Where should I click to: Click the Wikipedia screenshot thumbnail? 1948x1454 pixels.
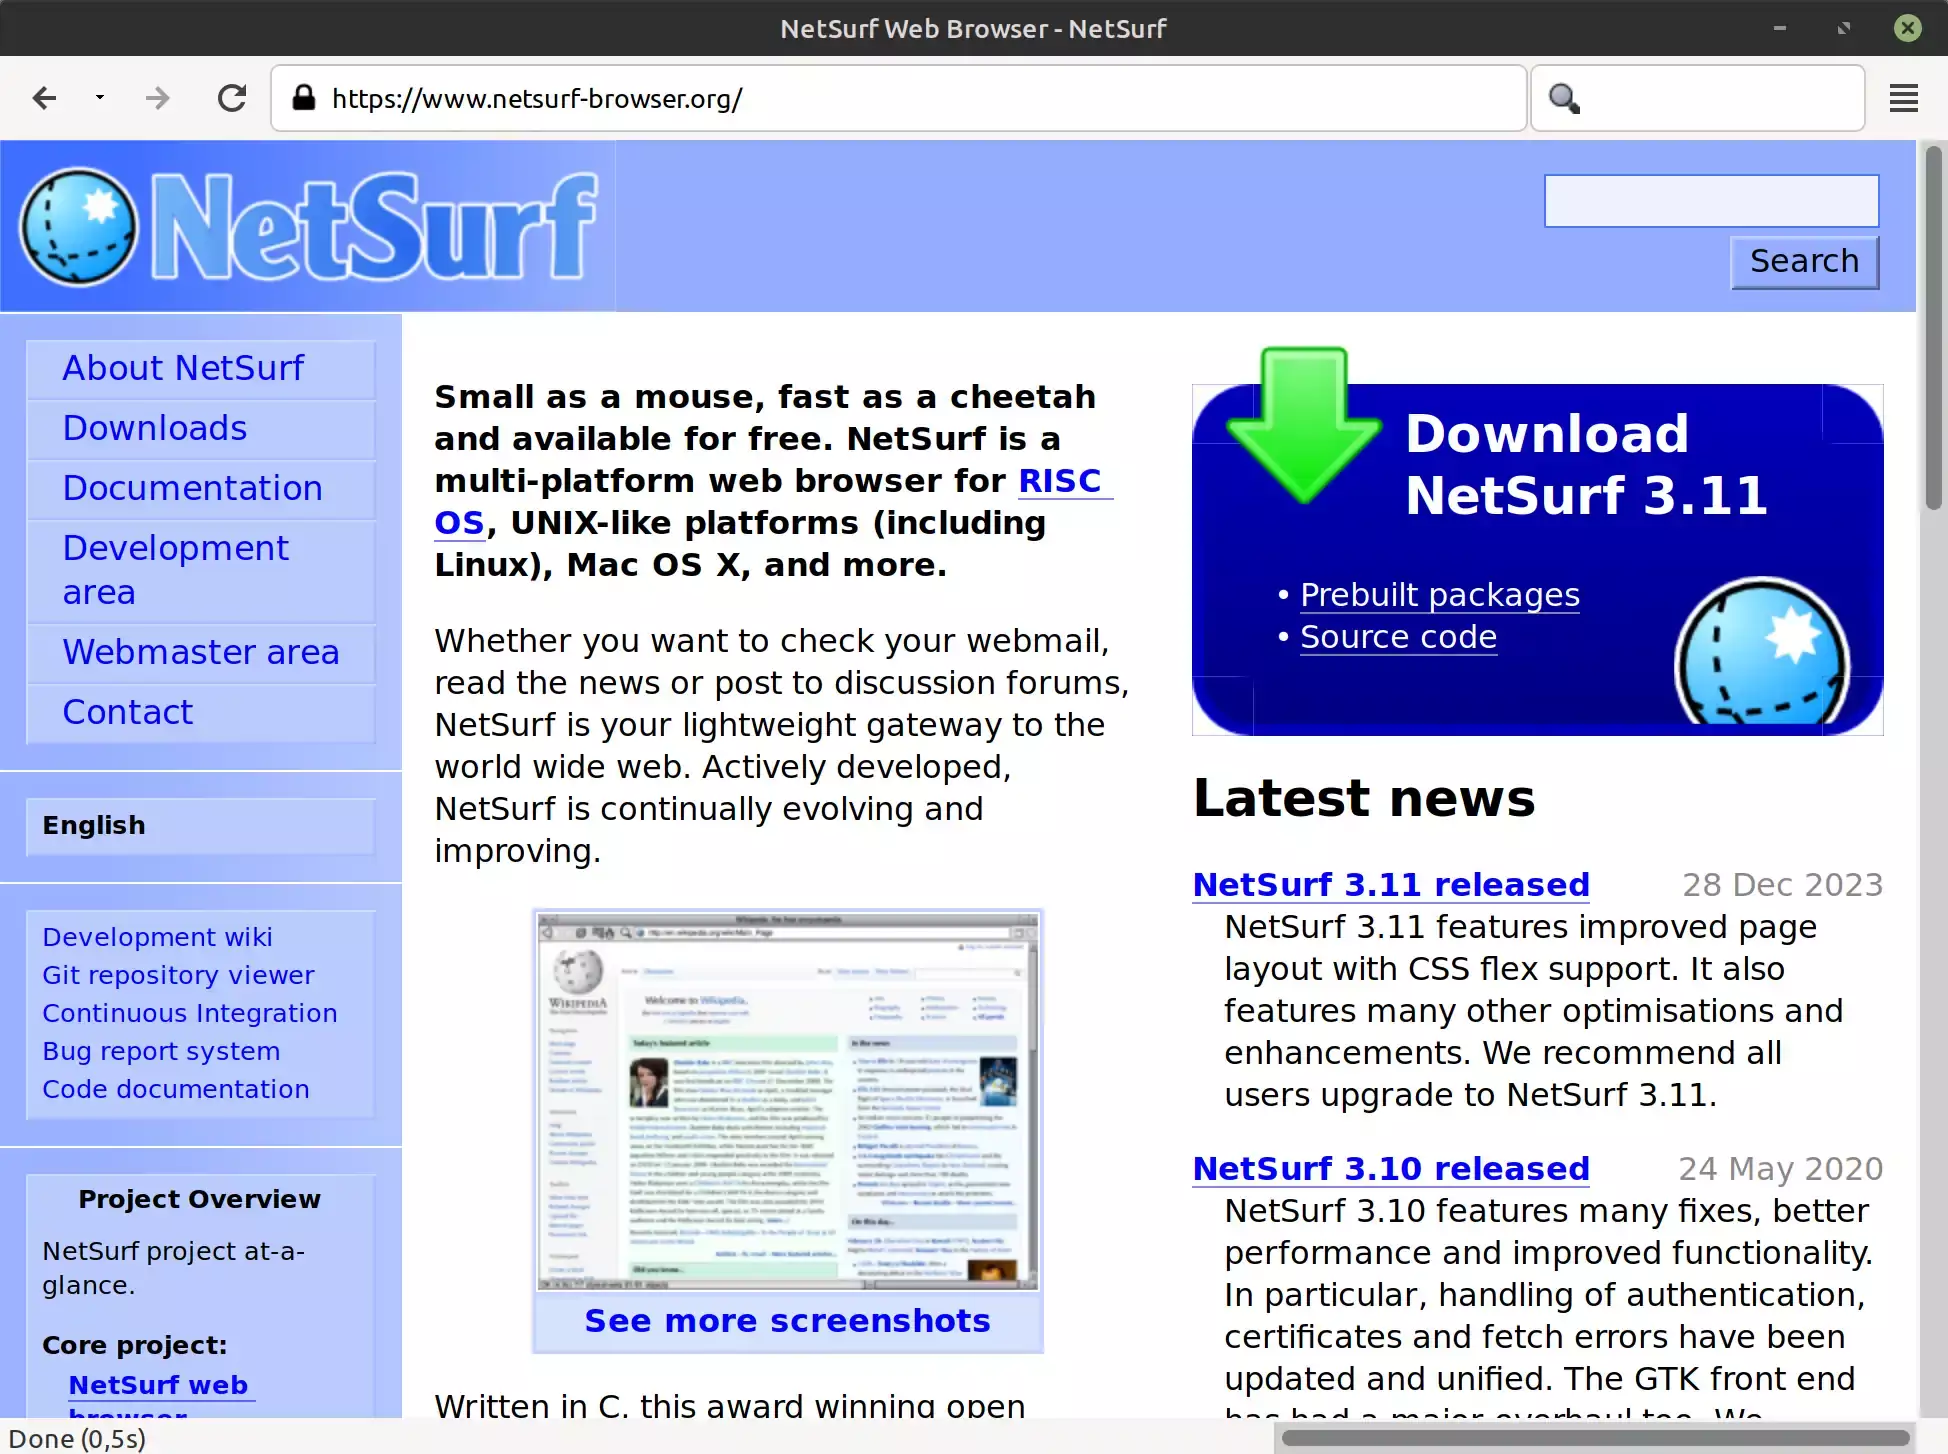[x=788, y=1101]
